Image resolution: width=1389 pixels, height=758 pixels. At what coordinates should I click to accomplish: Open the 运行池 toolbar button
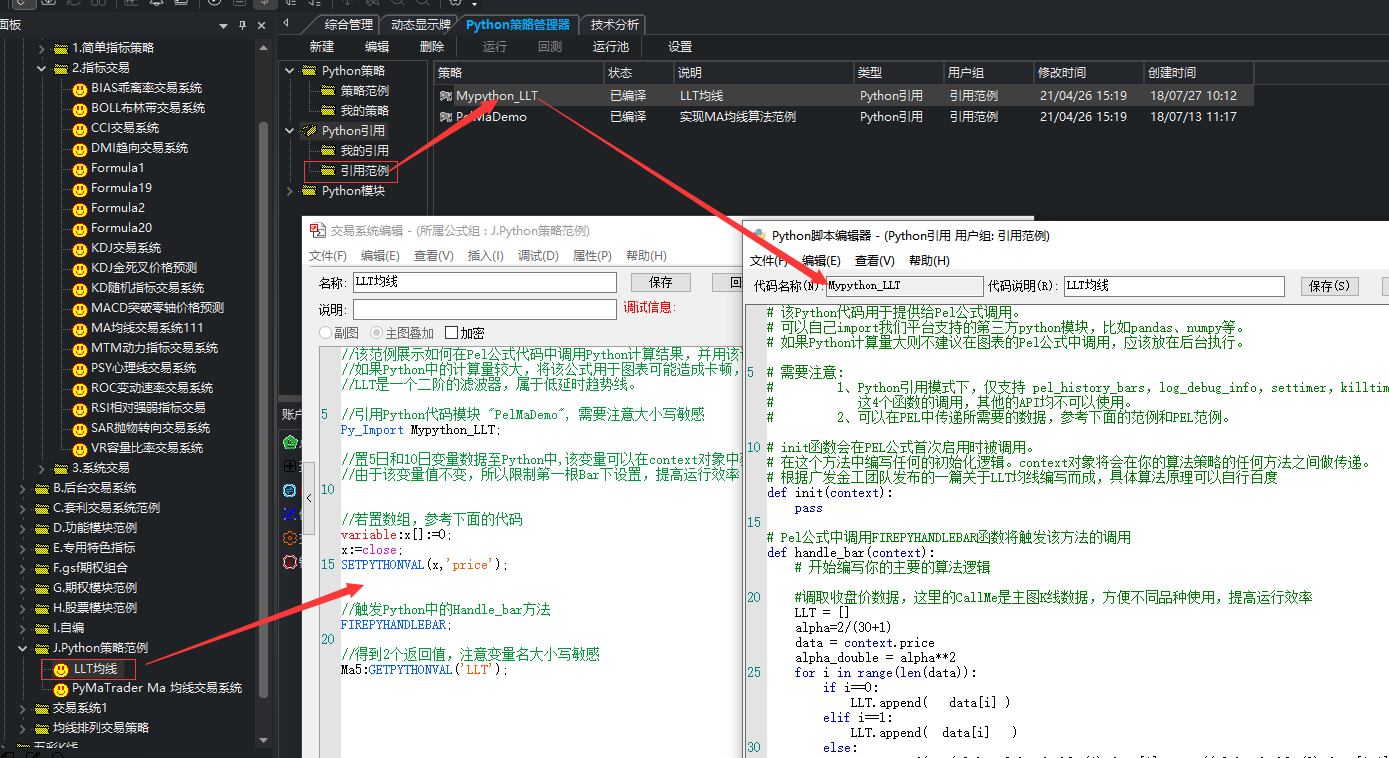click(x=611, y=47)
